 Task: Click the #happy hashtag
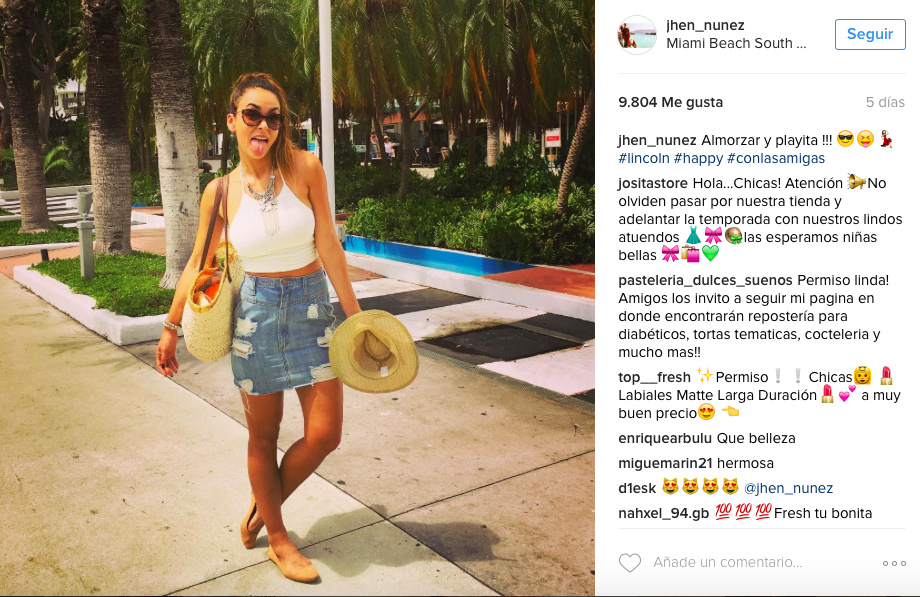[x=698, y=158]
